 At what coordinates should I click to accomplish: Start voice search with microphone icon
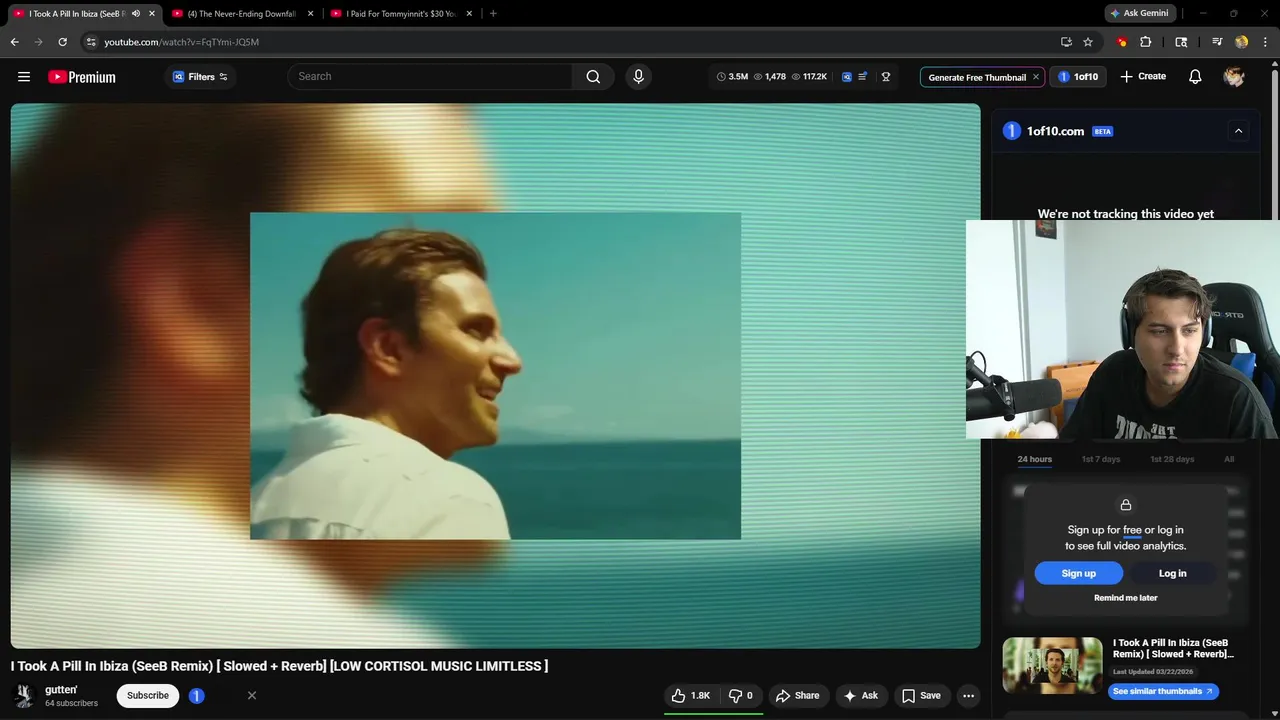point(638,77)
